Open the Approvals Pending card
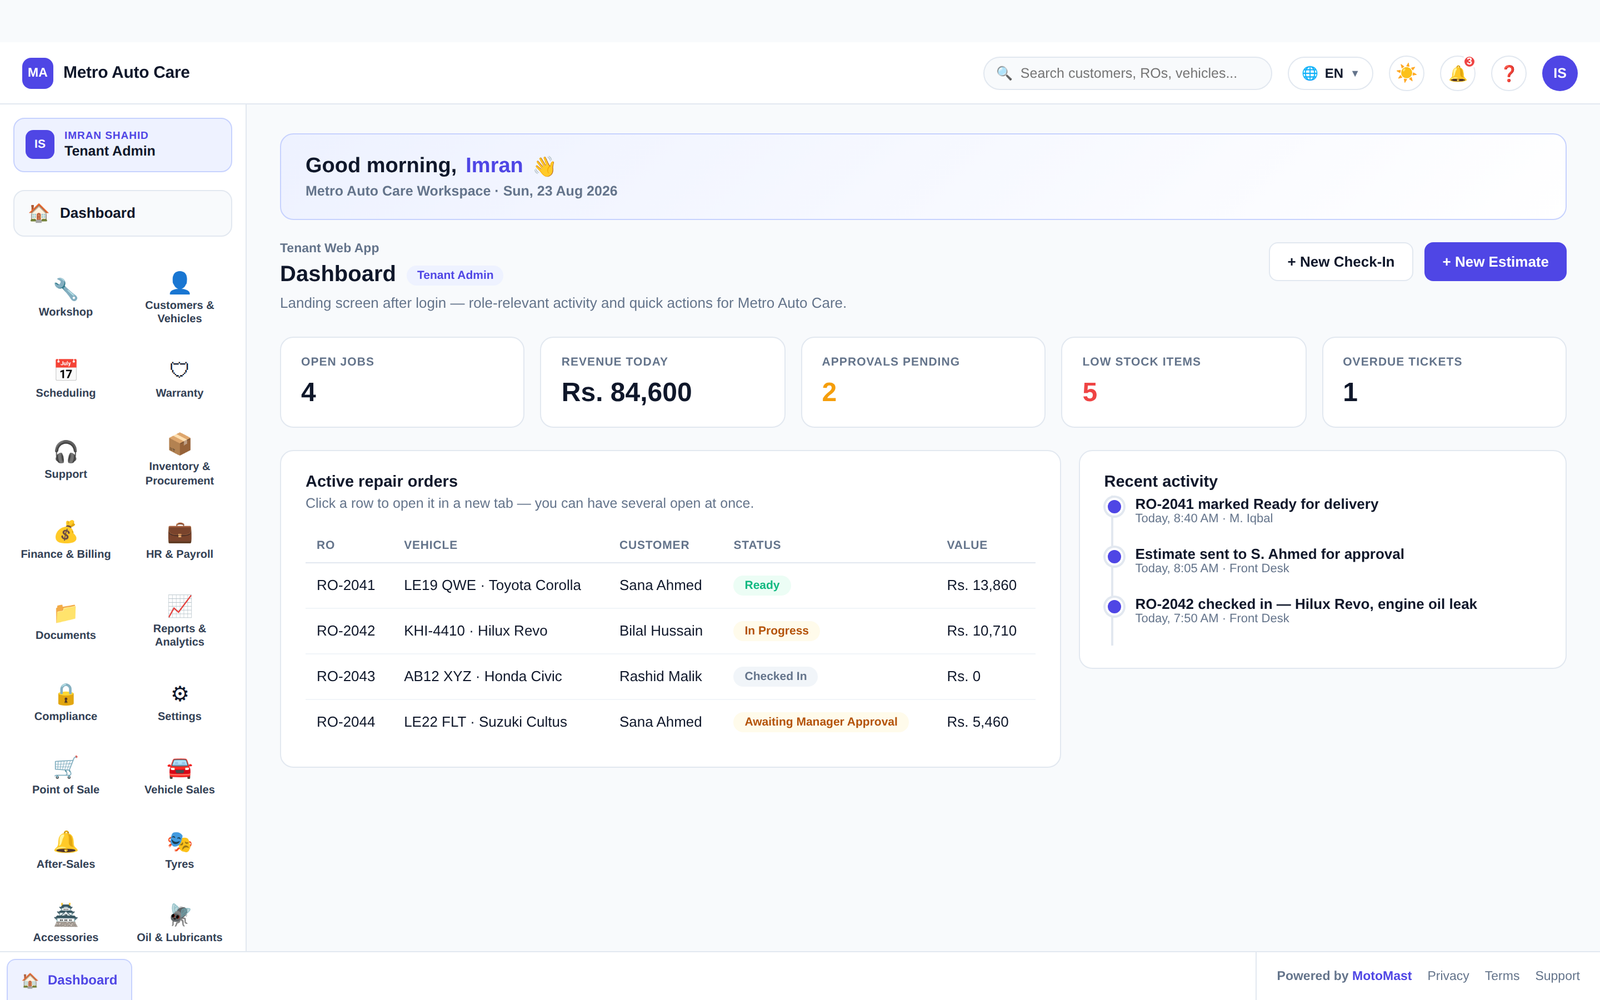Viewport: 1600px width, 1000px height. (x=923, y=382)
